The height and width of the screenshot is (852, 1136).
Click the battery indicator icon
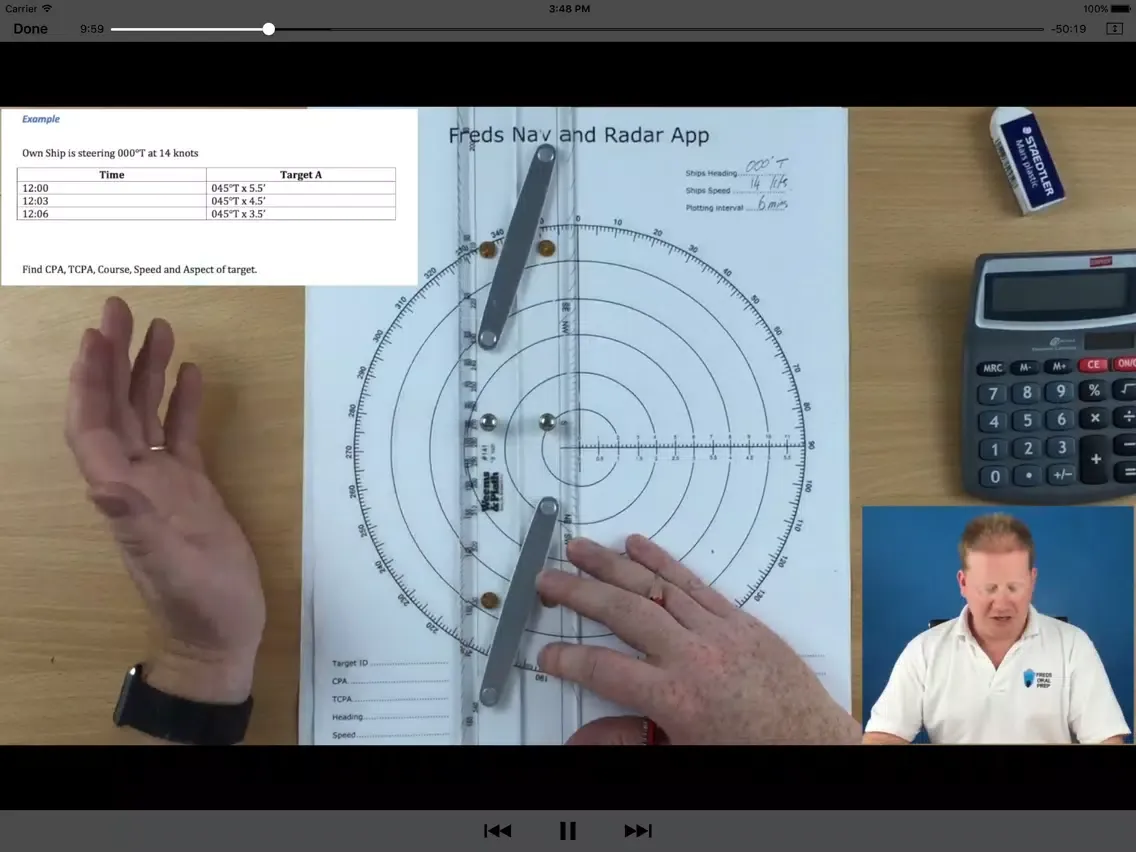point(1121,9)
